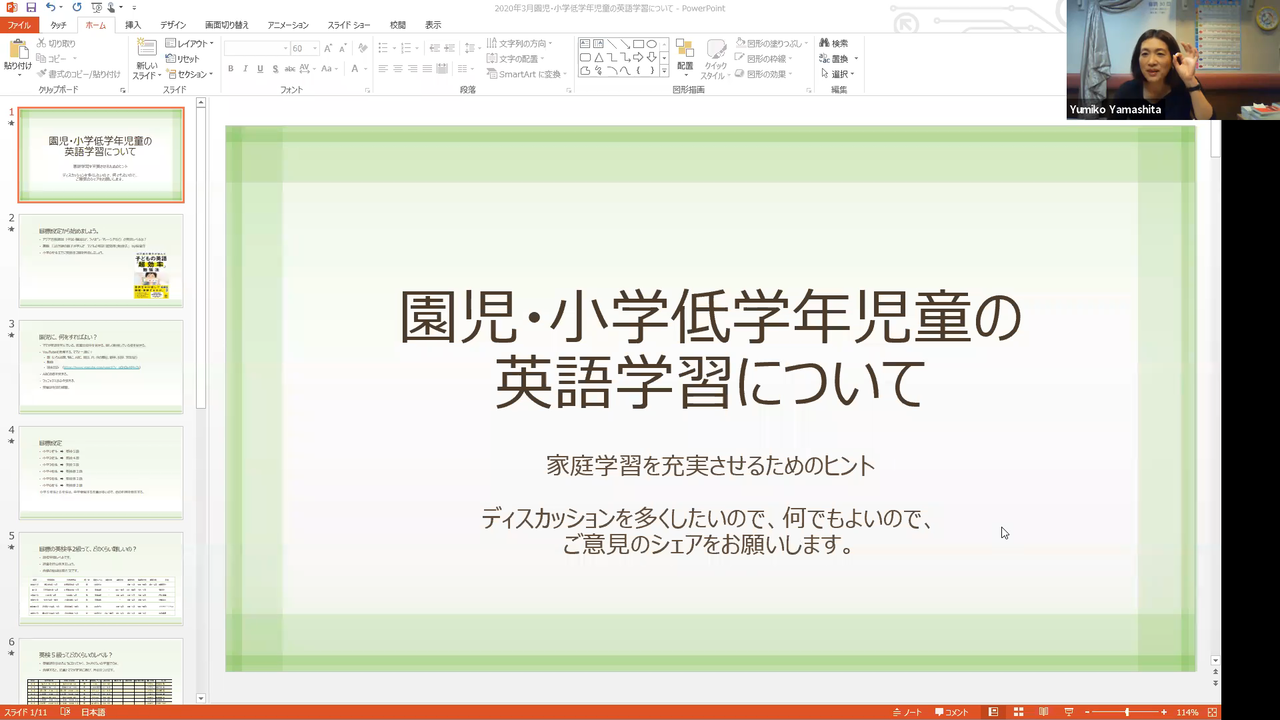Click the Reset (リセット) slide button
Image resolution: width=1280 pixels, height=720 pixels.
[x=182, y=59]
